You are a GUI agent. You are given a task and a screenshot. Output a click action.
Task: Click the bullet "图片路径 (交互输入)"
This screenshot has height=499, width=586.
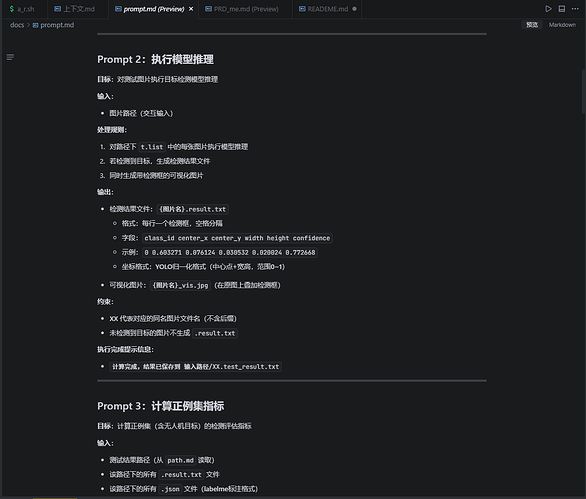[141, 113]
